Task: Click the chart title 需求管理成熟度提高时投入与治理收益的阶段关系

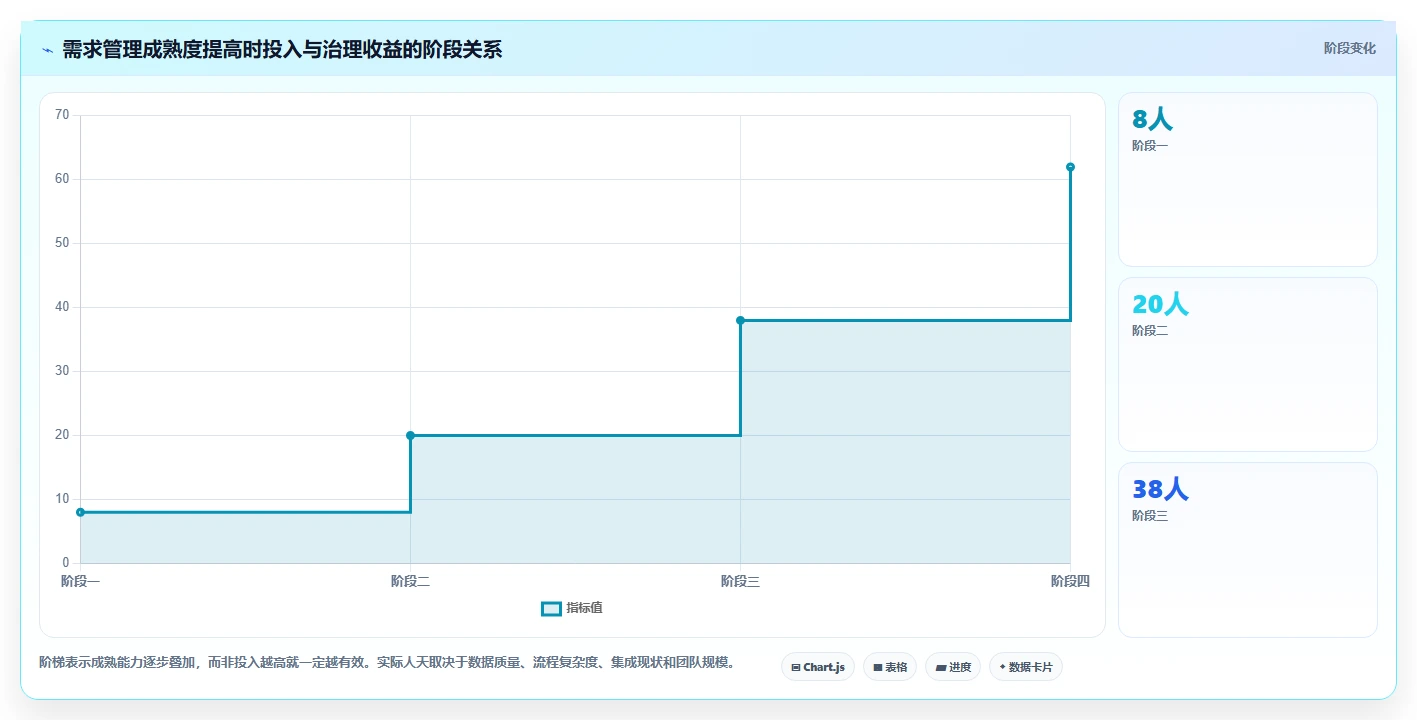Action: click(x=282, y=50)
